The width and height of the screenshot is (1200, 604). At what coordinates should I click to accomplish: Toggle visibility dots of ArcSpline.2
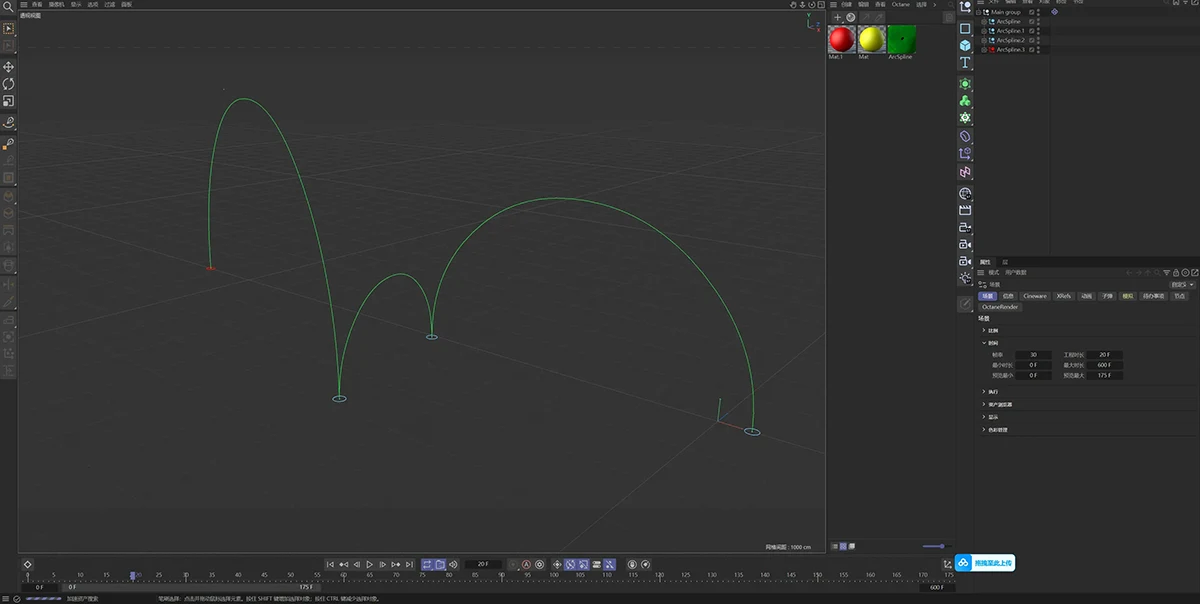click(1038, 40)
